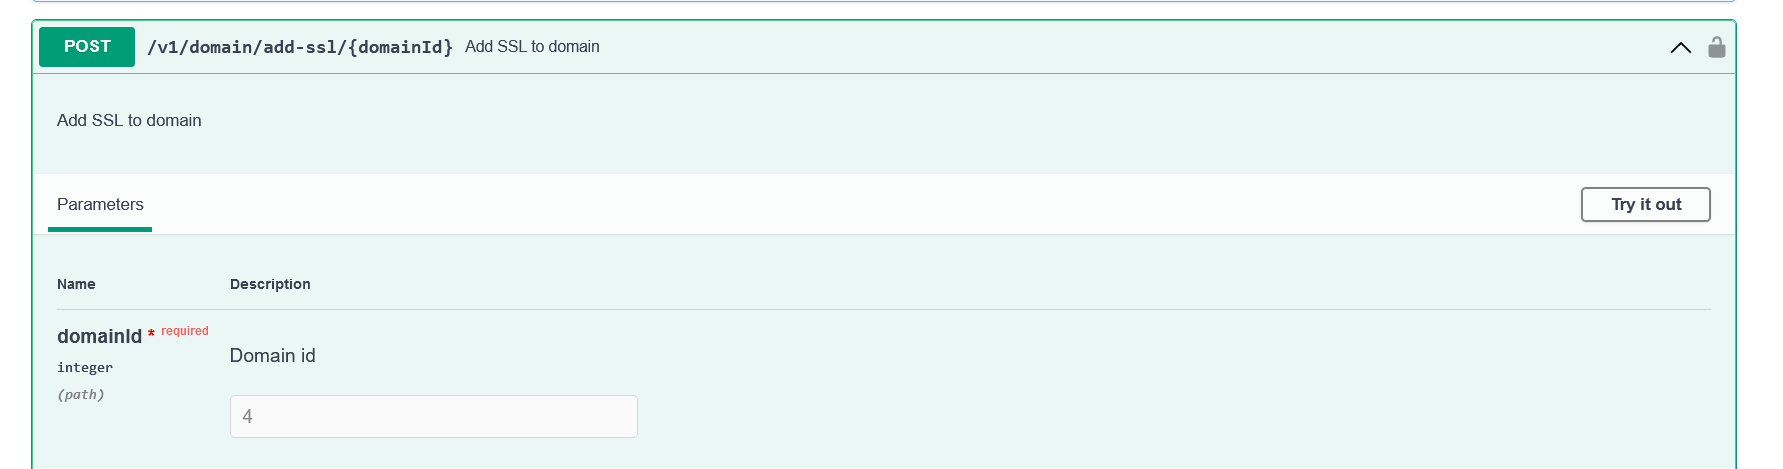The width and height of the screenshot is (1783, 469).
Task: Click the Description column header
Action: click(x=270, y=284)
